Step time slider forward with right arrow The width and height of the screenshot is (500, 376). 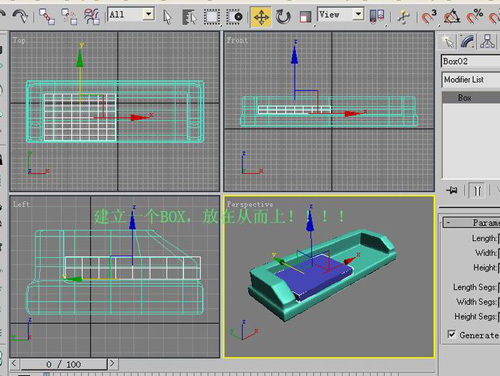tap(112, 363)
